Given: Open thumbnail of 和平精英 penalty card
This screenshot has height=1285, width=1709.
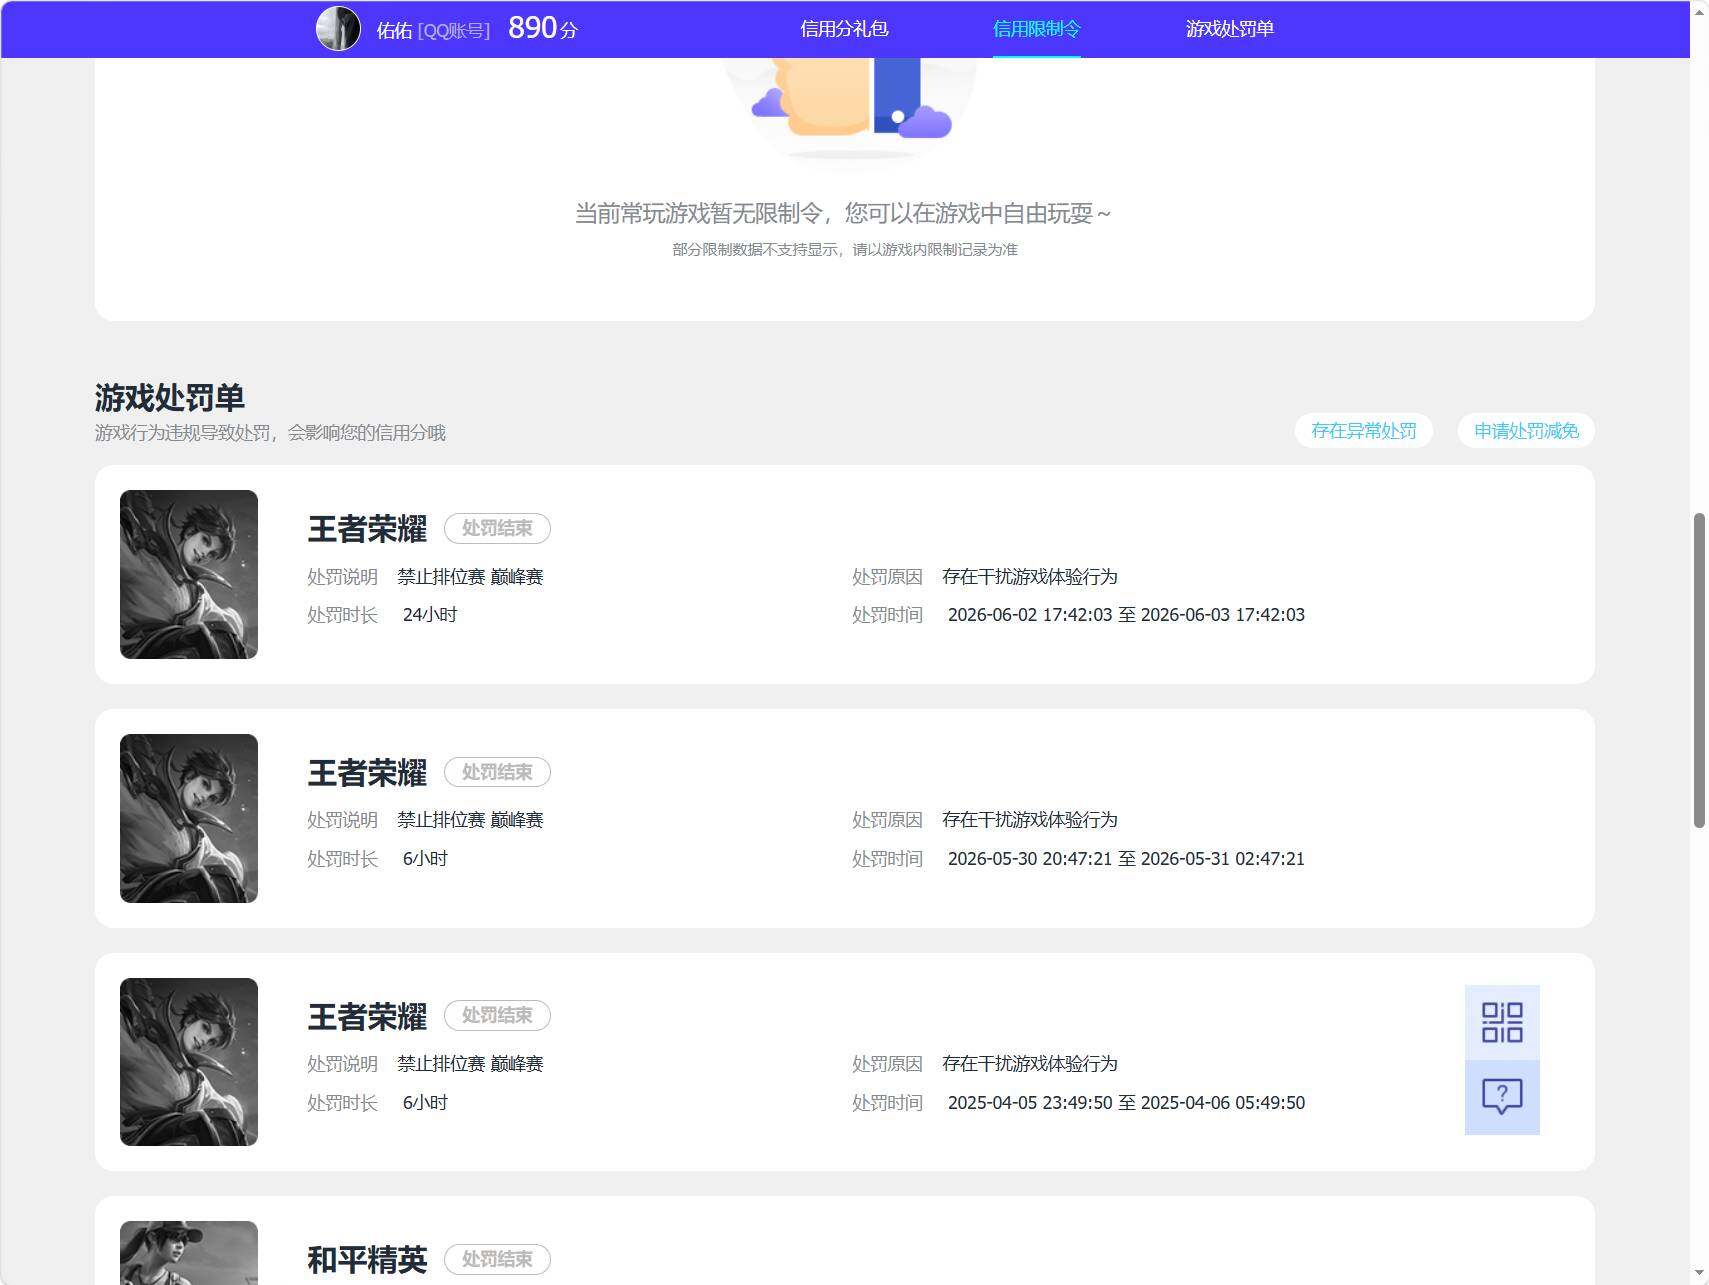Looking at the screenshot, I should coord(189,1252).
